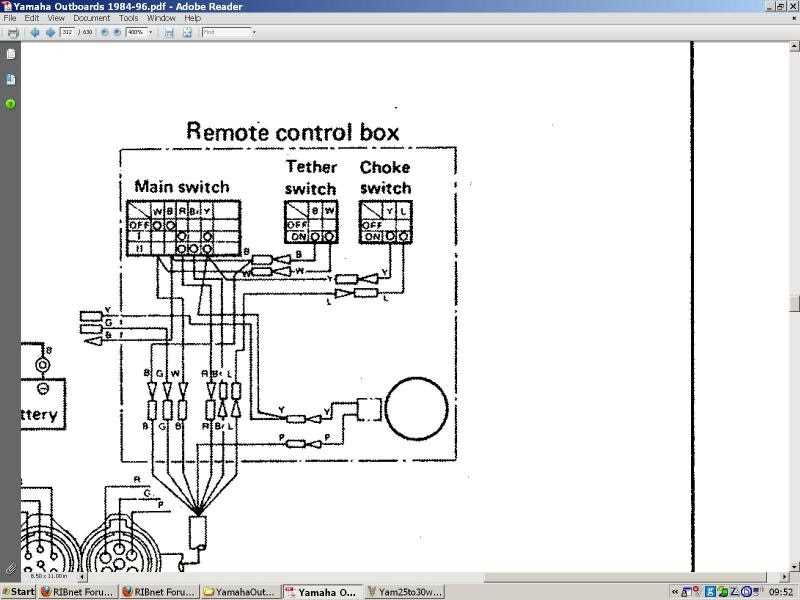Click the page number input field
The height and width of the screenshot is (600, 800).
(x=68, y=32)
